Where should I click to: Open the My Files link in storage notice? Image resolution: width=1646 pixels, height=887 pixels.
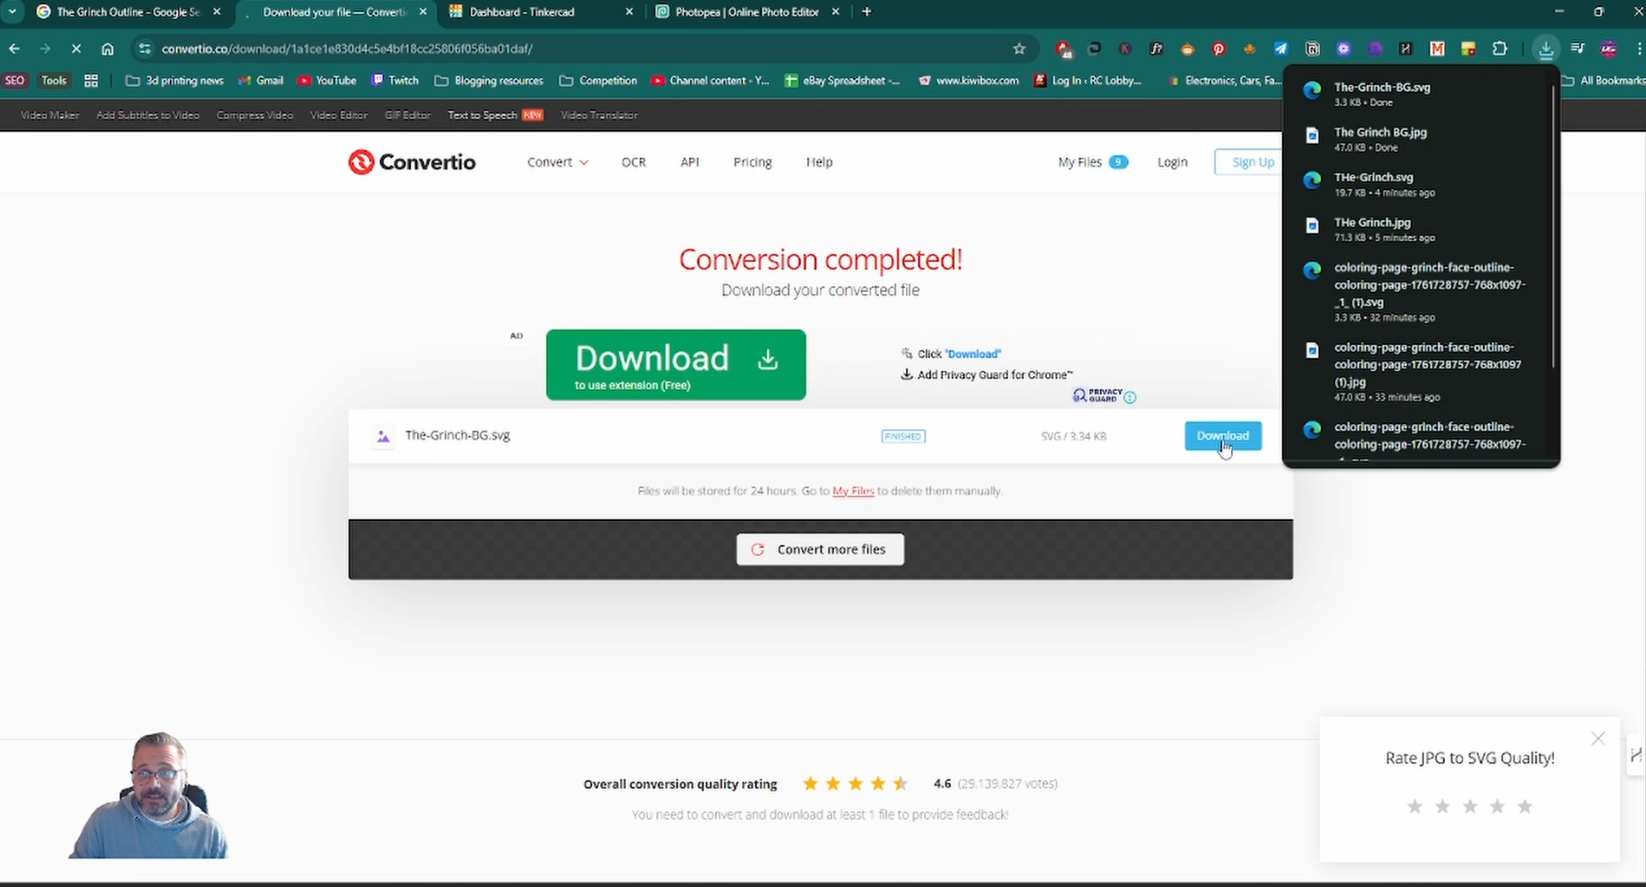(x=853, y=491)
